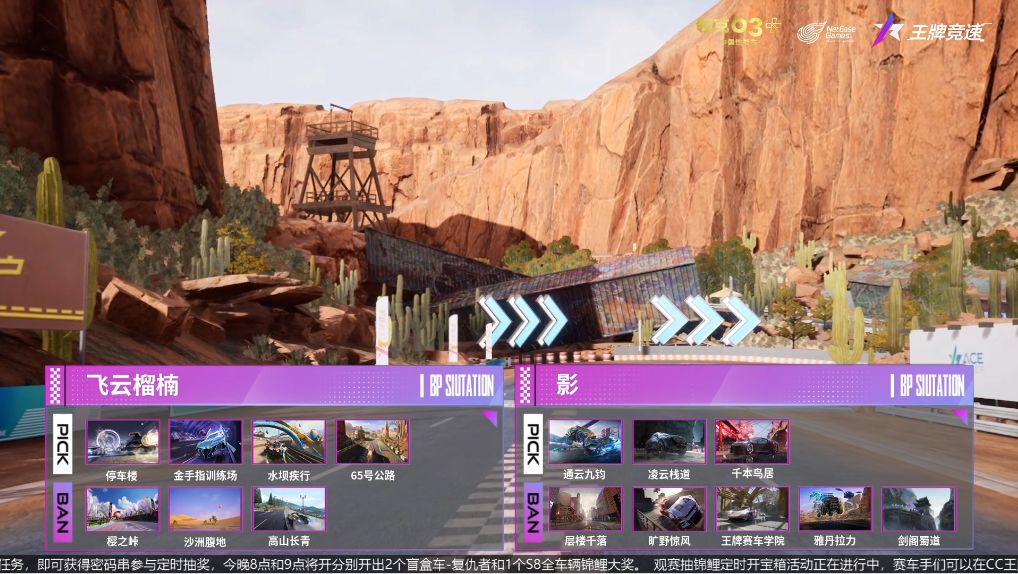The image size is (1018, 574).
Task: Select the 水坝疾行 track thumbnail
Action: pyautogui.click(x=289, y=442)
